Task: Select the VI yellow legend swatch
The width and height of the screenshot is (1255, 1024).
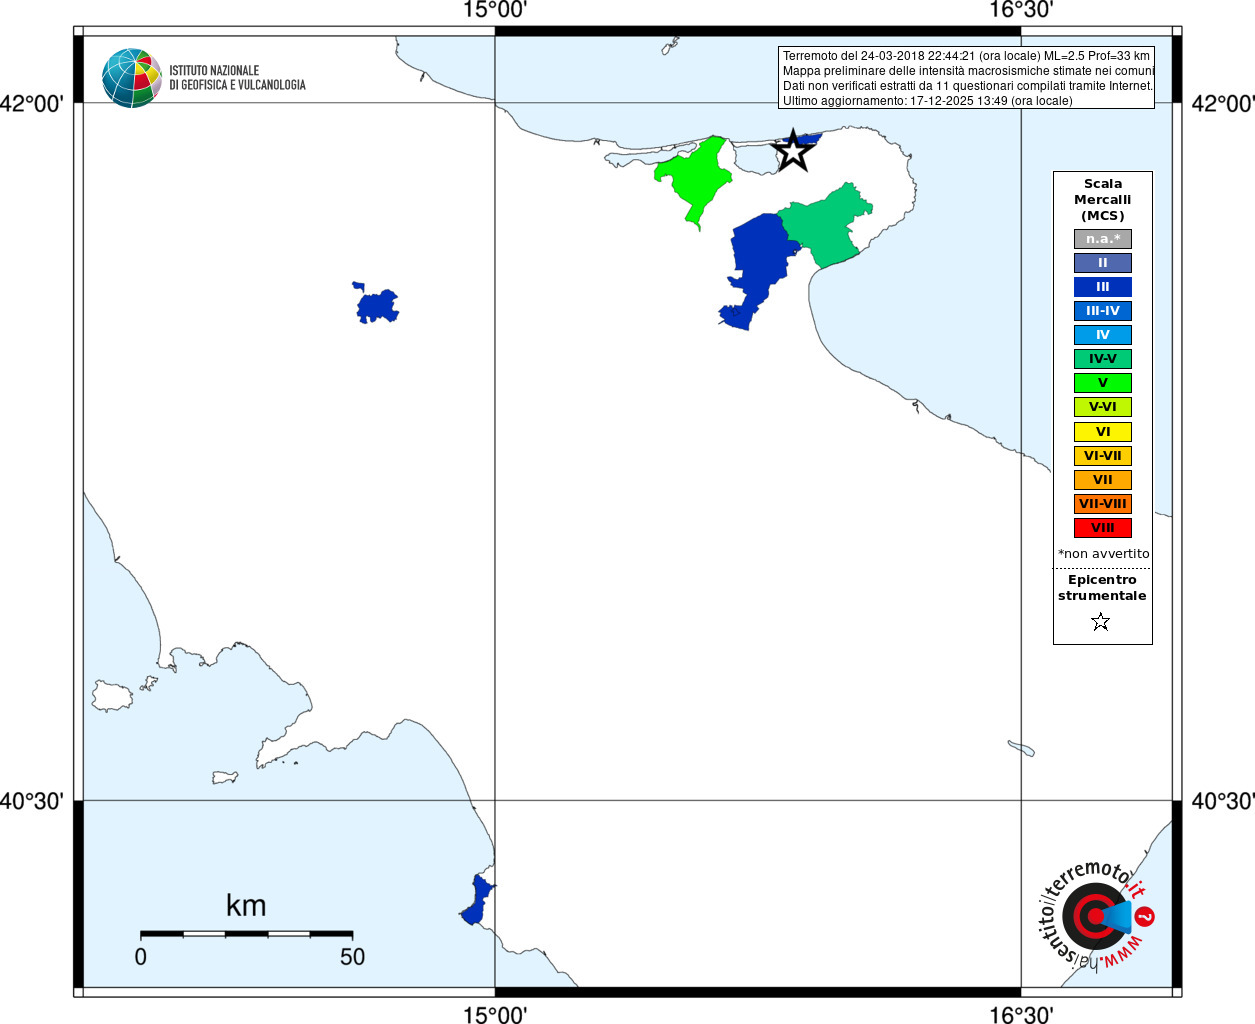Action: 1103,432
